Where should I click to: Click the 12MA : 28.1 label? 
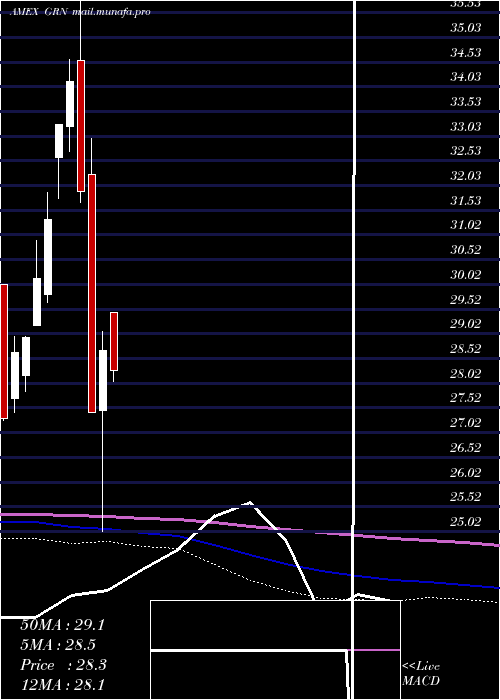62,685
